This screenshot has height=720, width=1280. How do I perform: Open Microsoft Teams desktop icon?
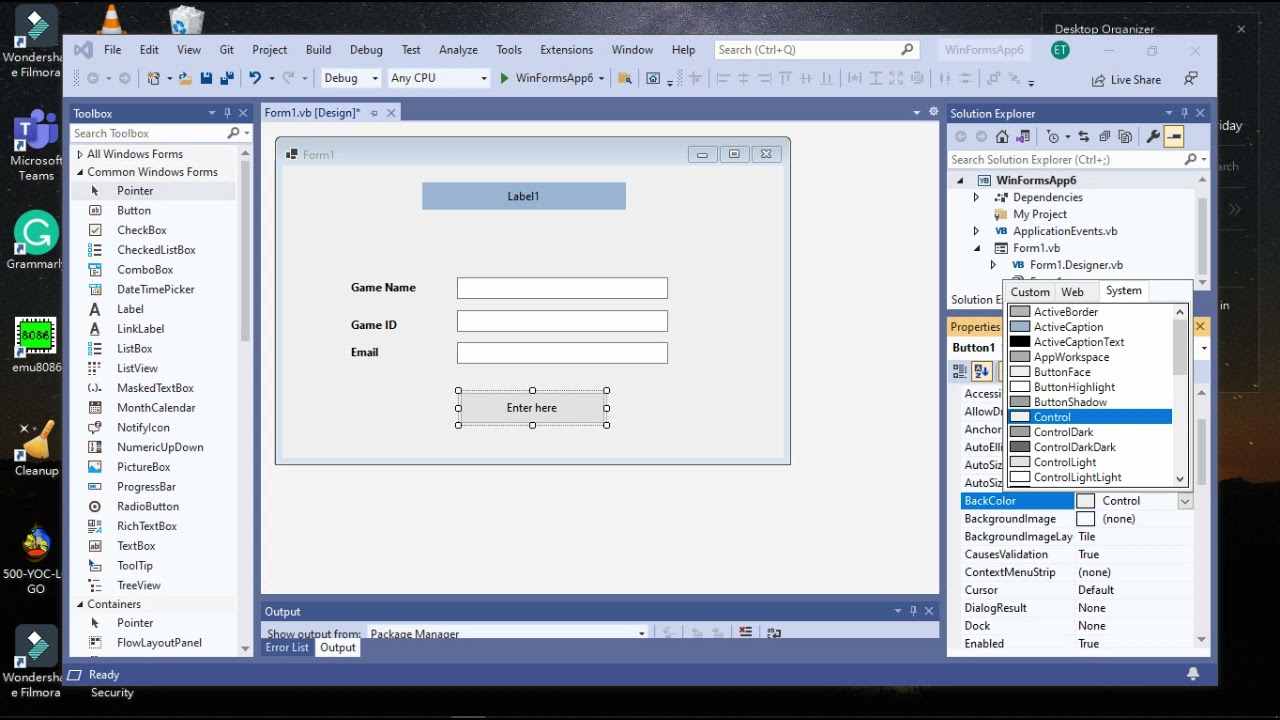(x=36, y=146)
